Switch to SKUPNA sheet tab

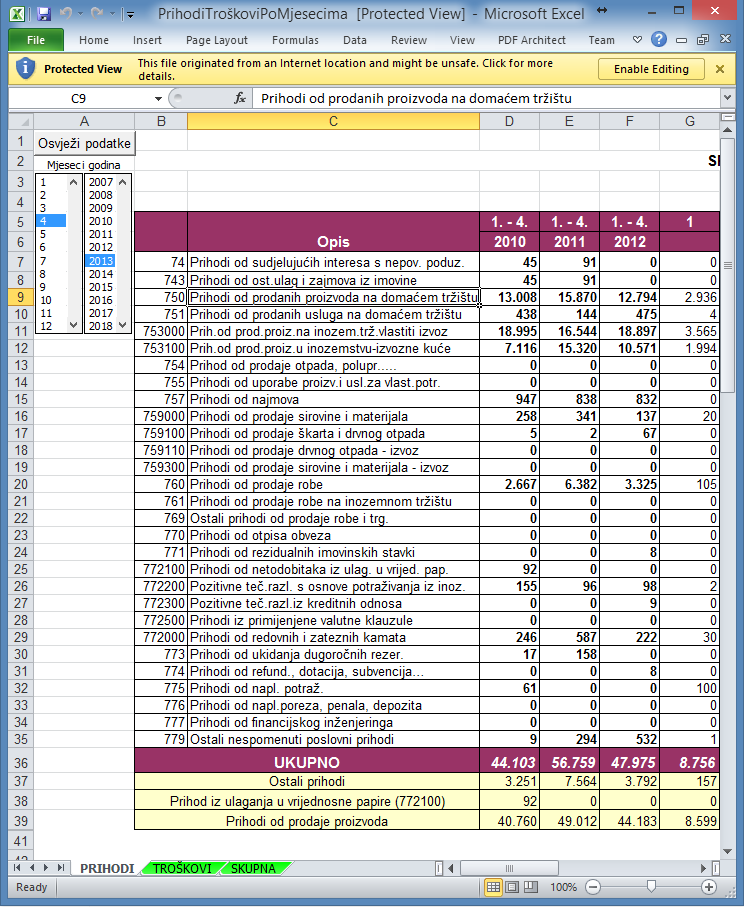253,868
